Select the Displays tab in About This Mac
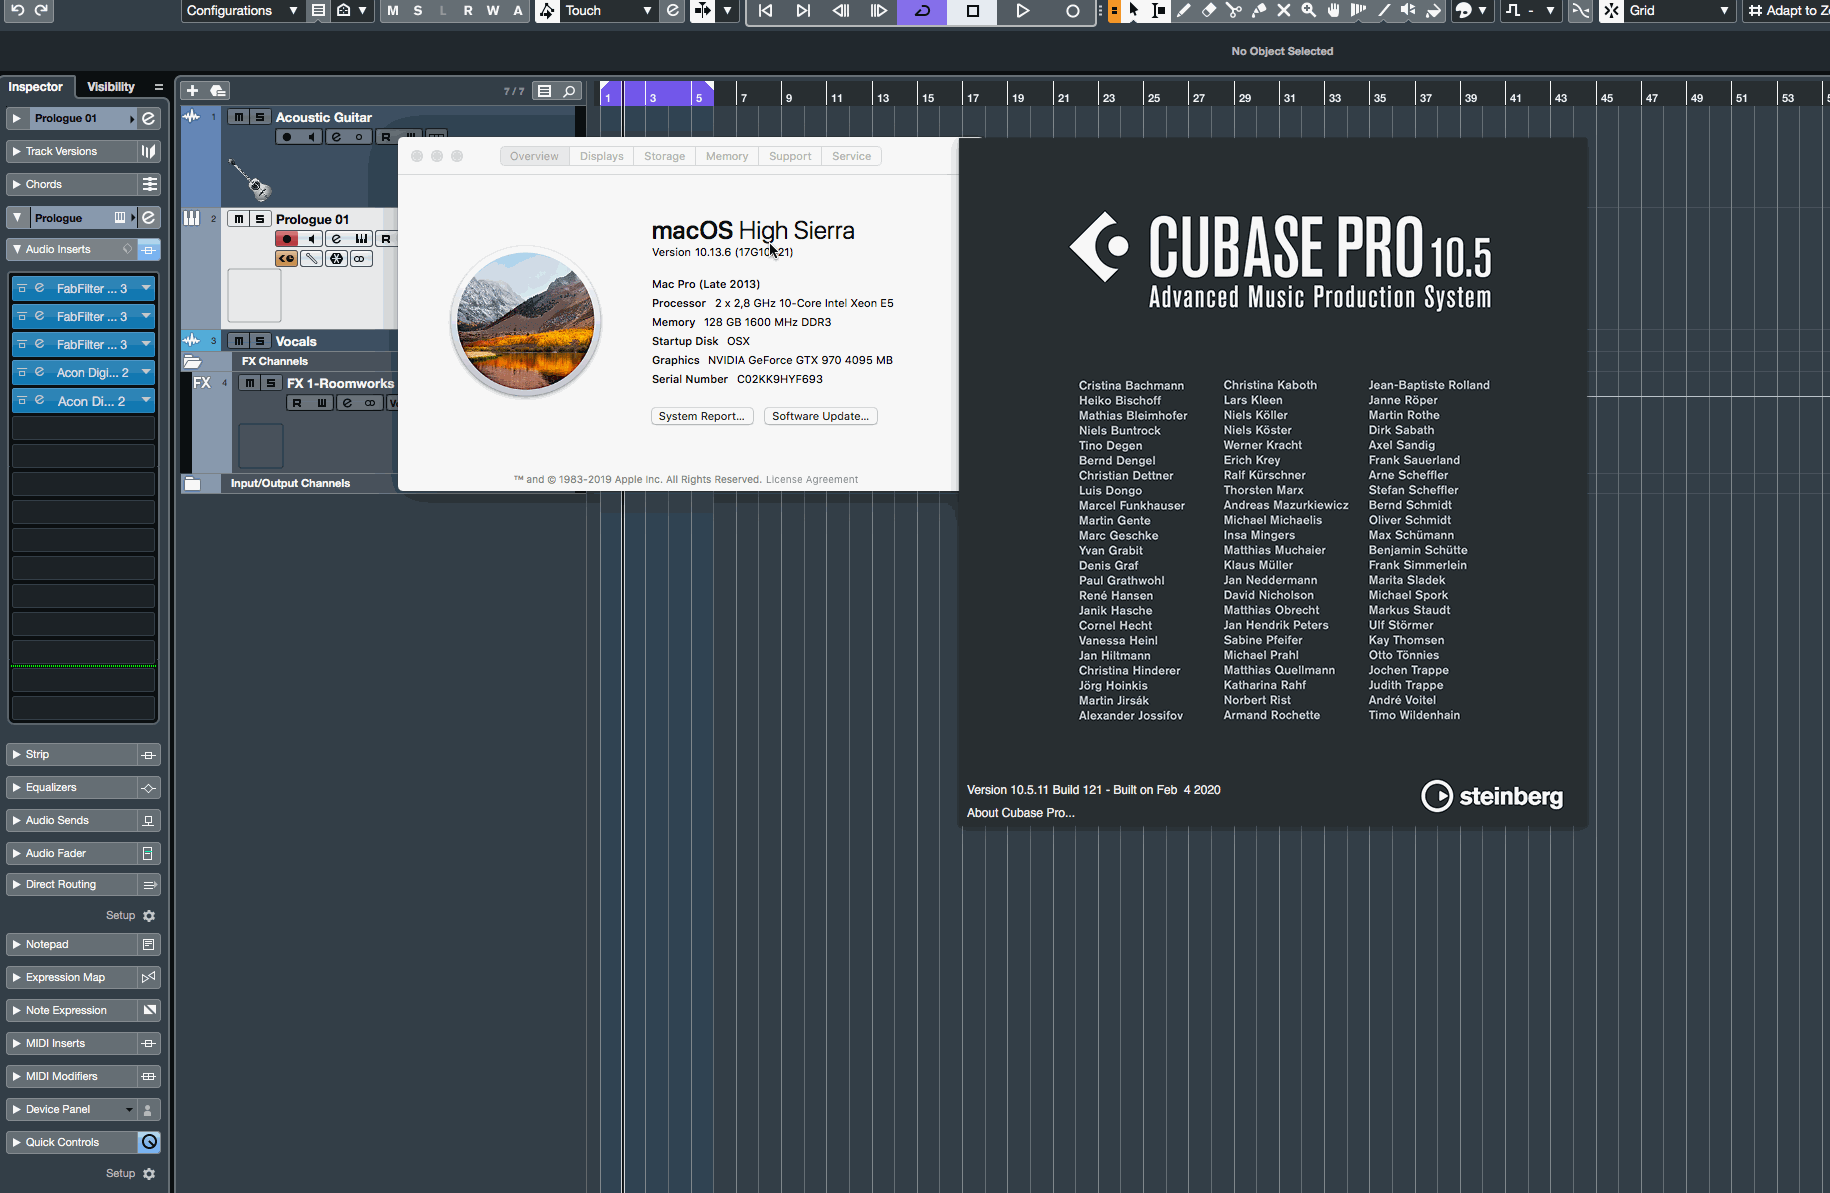The image size is (1830, 1193). tap(601, 156)
